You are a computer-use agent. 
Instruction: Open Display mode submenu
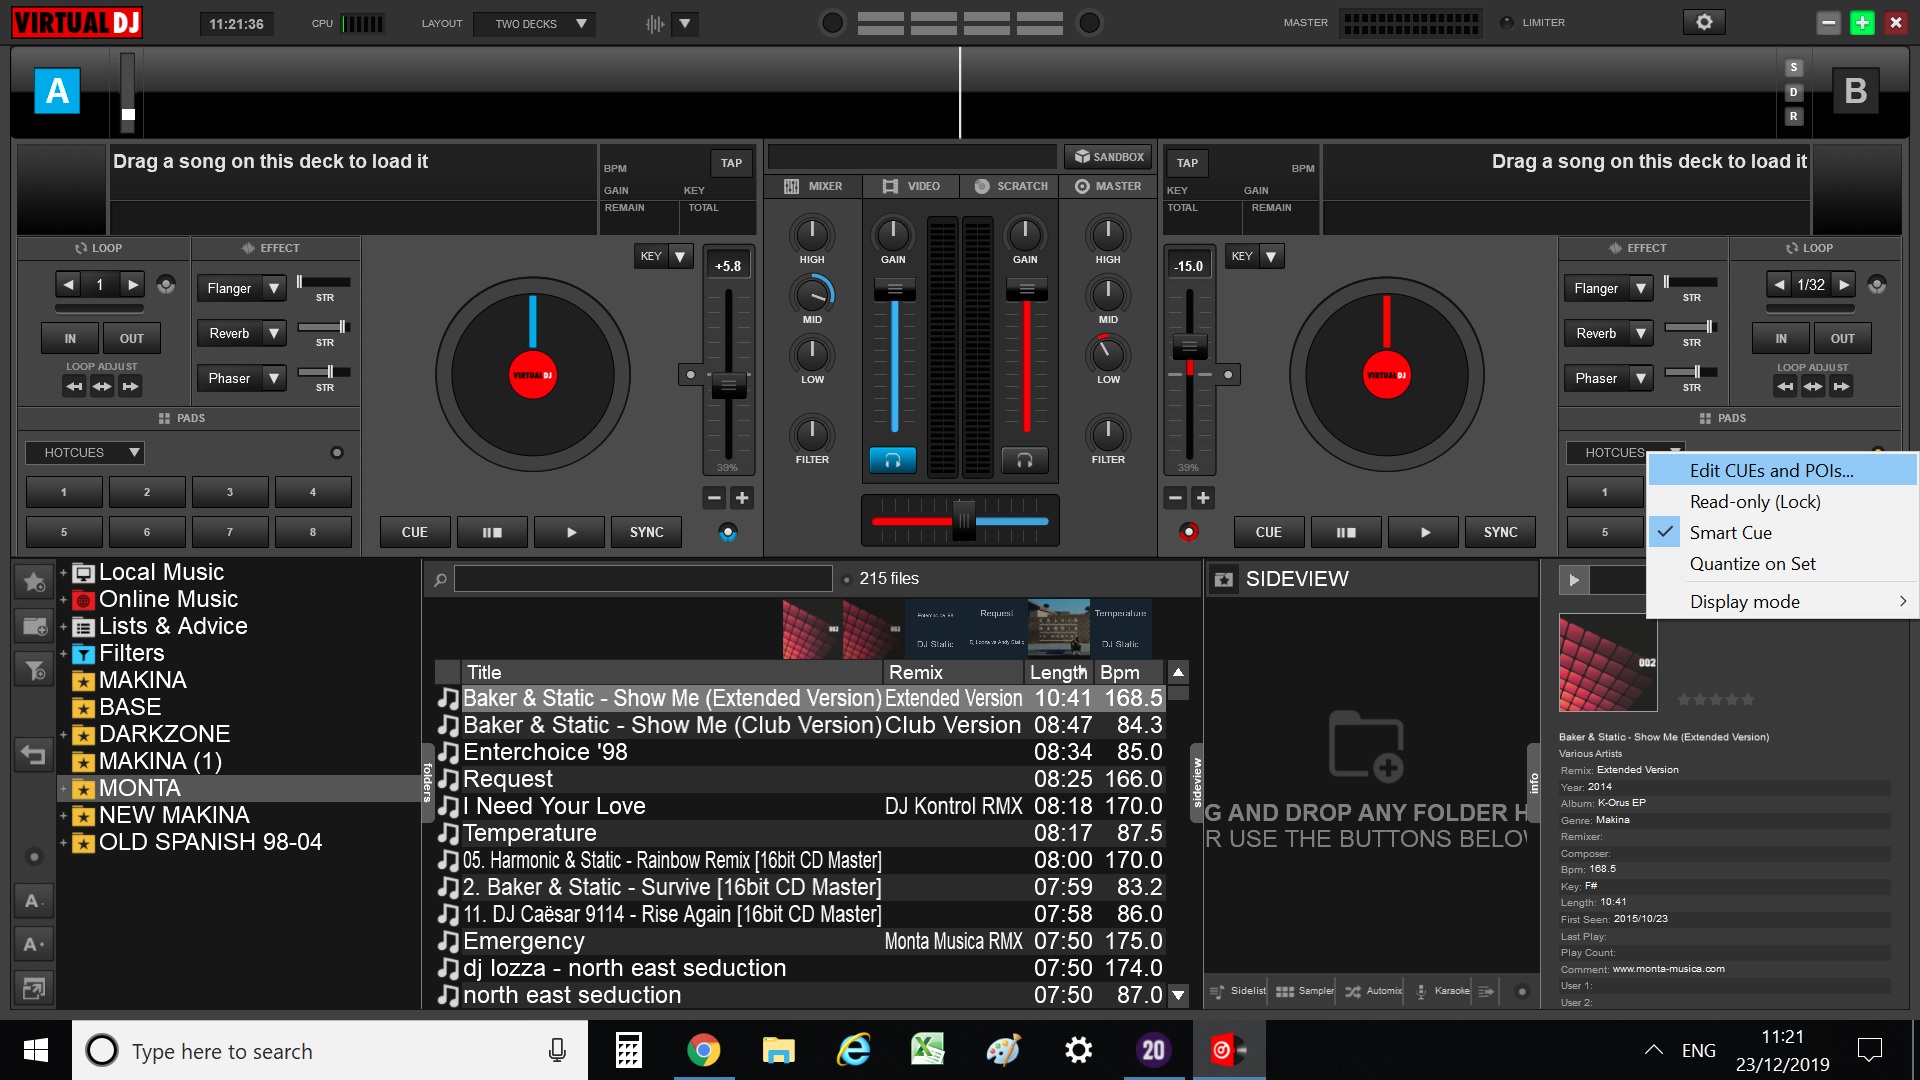click(1782, 602)
